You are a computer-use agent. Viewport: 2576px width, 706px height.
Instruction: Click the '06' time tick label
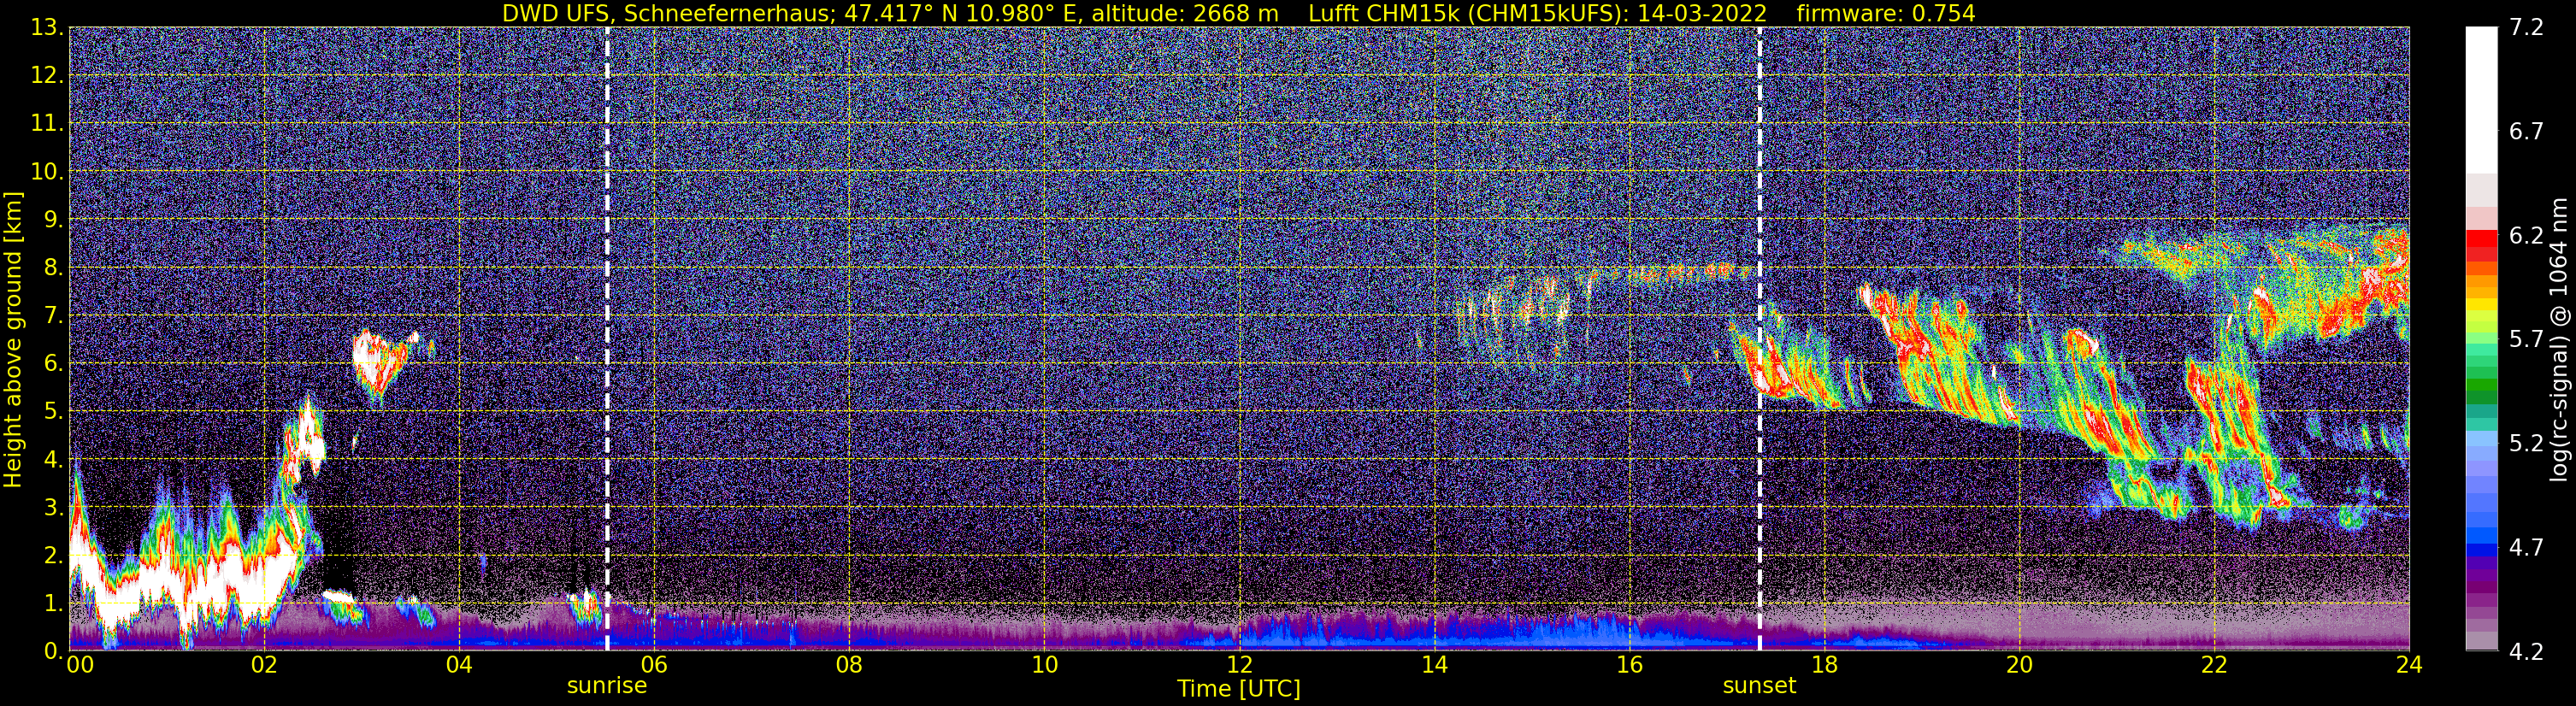654,665
